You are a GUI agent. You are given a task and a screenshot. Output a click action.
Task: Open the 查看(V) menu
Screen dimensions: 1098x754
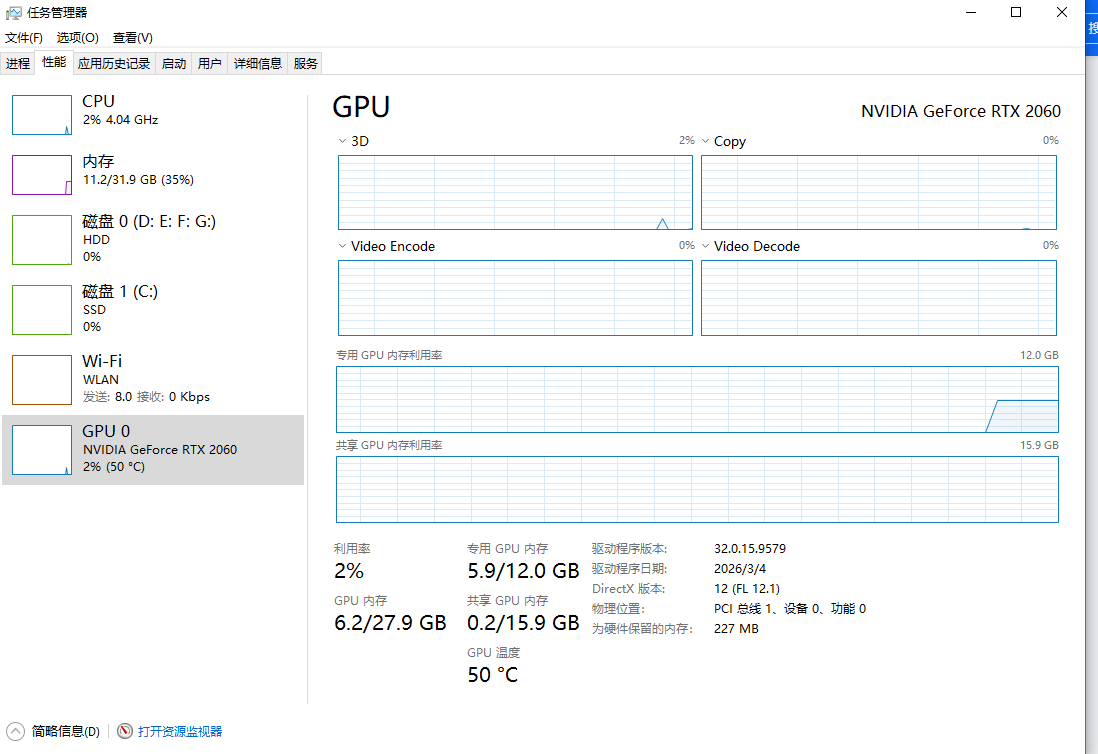132,37
